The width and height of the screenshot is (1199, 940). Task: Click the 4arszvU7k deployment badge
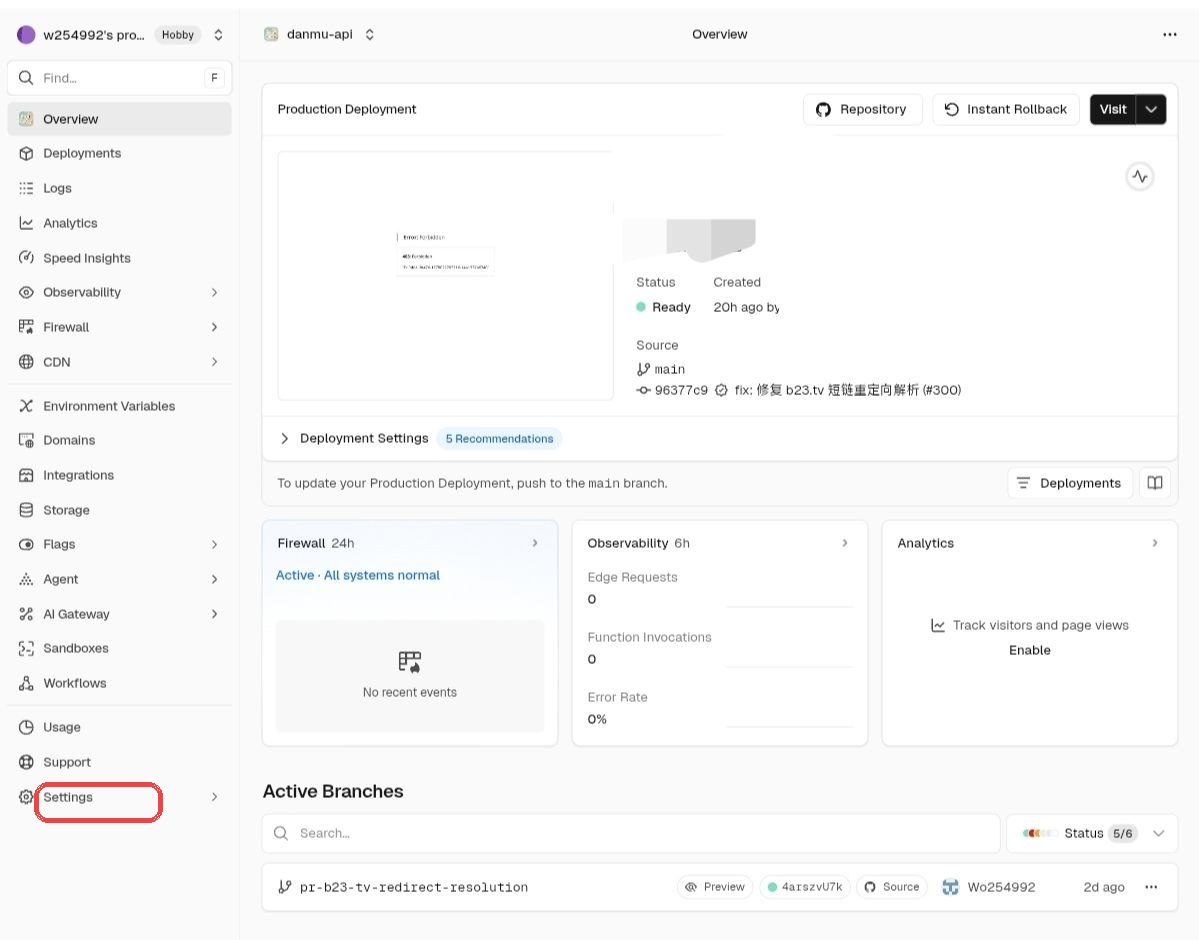click(x=804, y=887)
